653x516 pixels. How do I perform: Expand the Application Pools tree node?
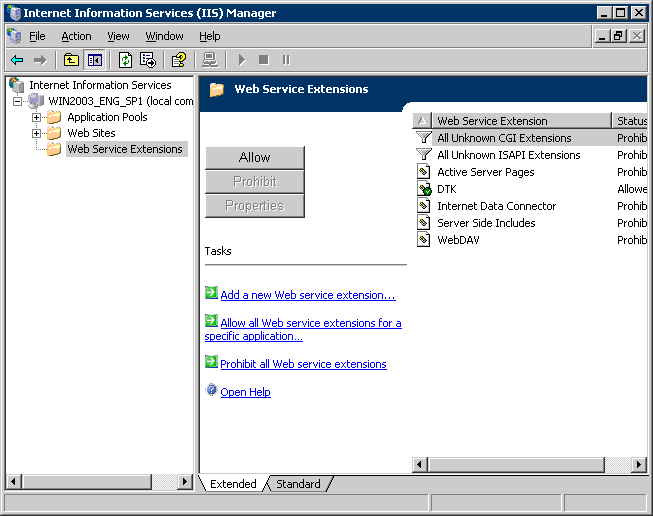(x=37, y=117)
